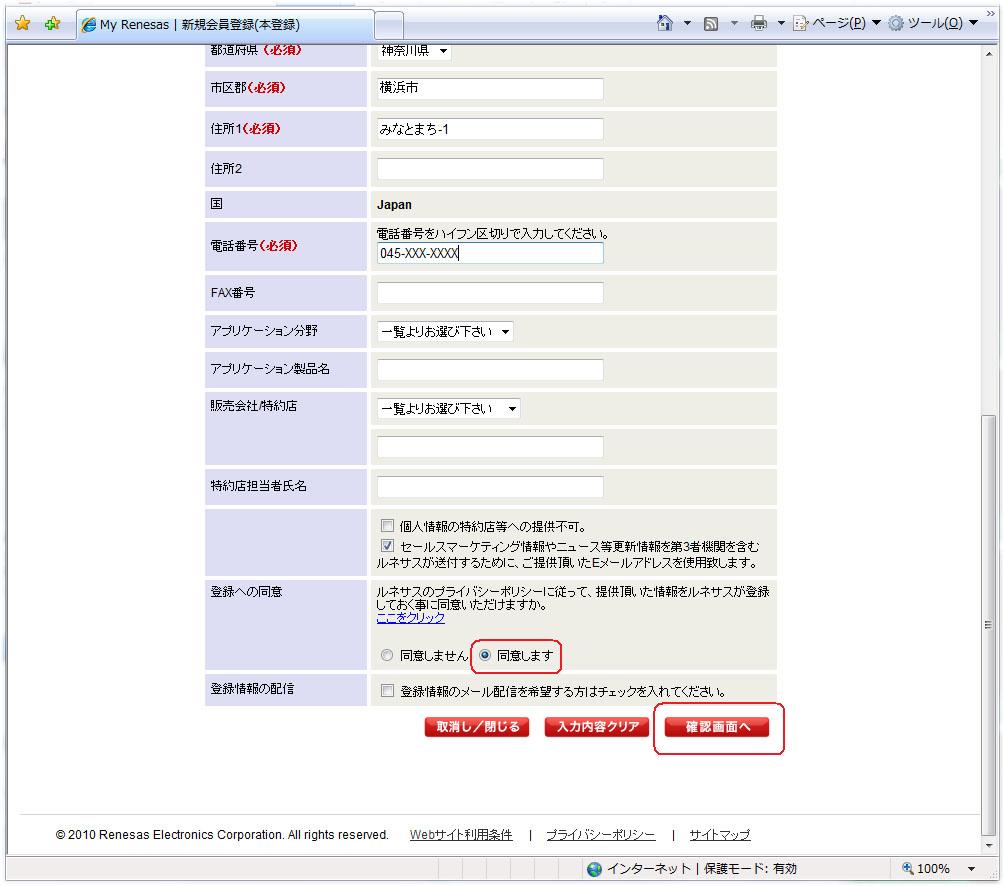Viewport: 1004px width, 886px height.
Task: Uncheck the sales marketing email consent checkbox
Action: pyautogui.click(x=387, y=547)
